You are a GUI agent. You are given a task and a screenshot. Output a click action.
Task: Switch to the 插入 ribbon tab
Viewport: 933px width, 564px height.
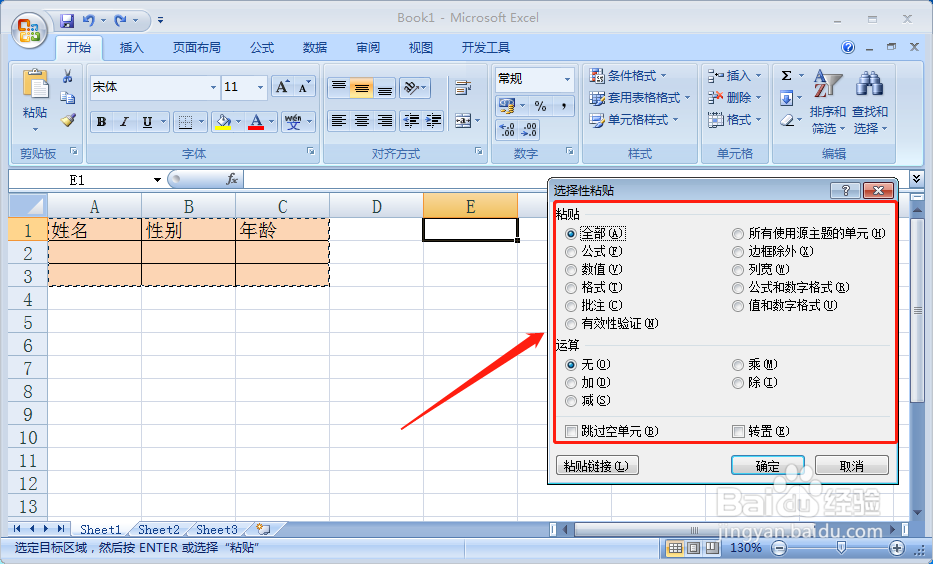tap(132, 48)
